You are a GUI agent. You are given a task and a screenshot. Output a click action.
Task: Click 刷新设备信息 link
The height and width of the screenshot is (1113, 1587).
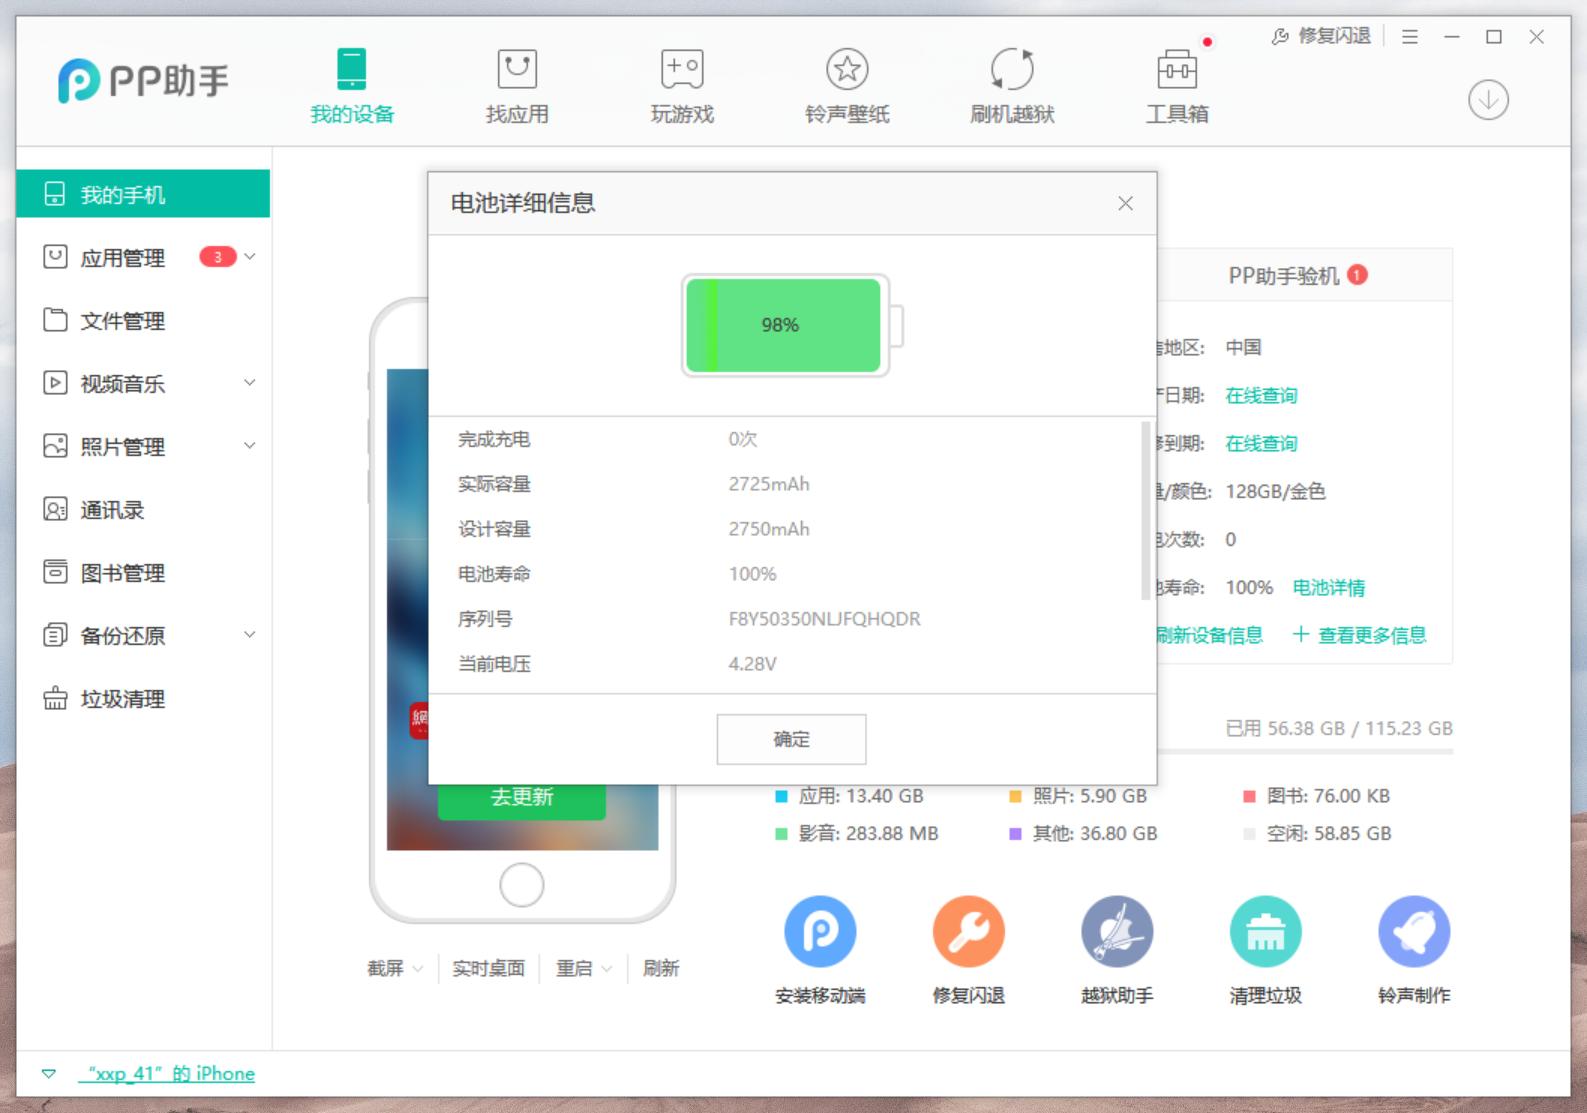1209,636
